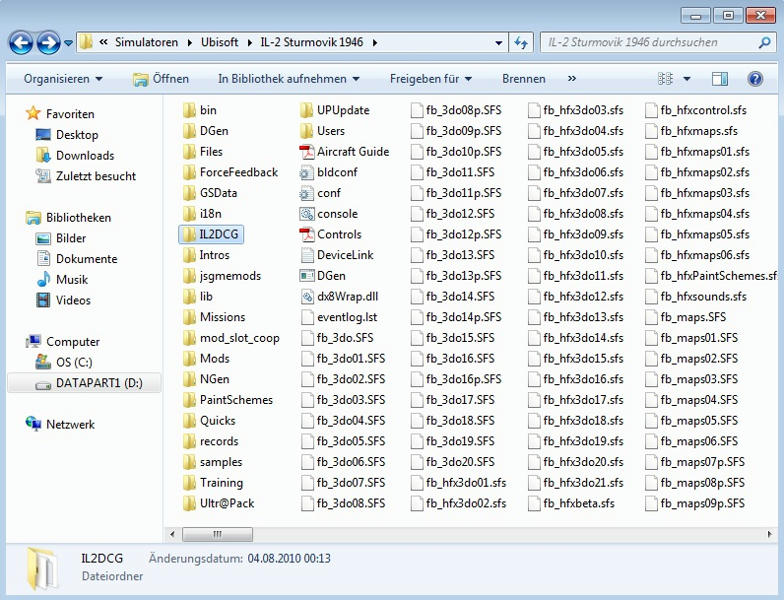Click Ubisoft in the address breadcrumb
This screenshot has width=784, height=600.
point(220,42)
